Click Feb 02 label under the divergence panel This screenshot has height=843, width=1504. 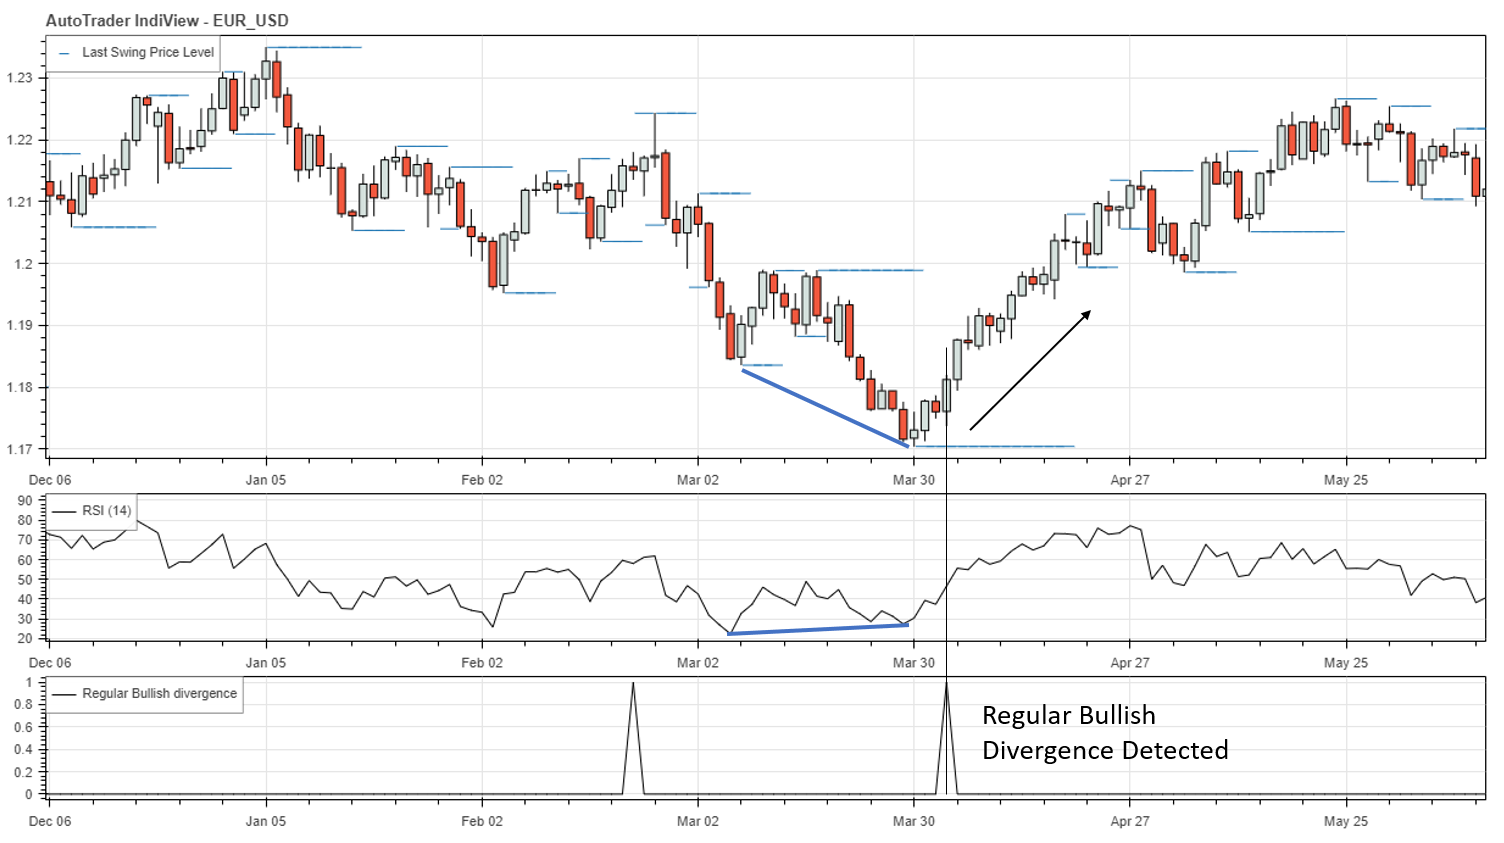click(x=482, y=821)
